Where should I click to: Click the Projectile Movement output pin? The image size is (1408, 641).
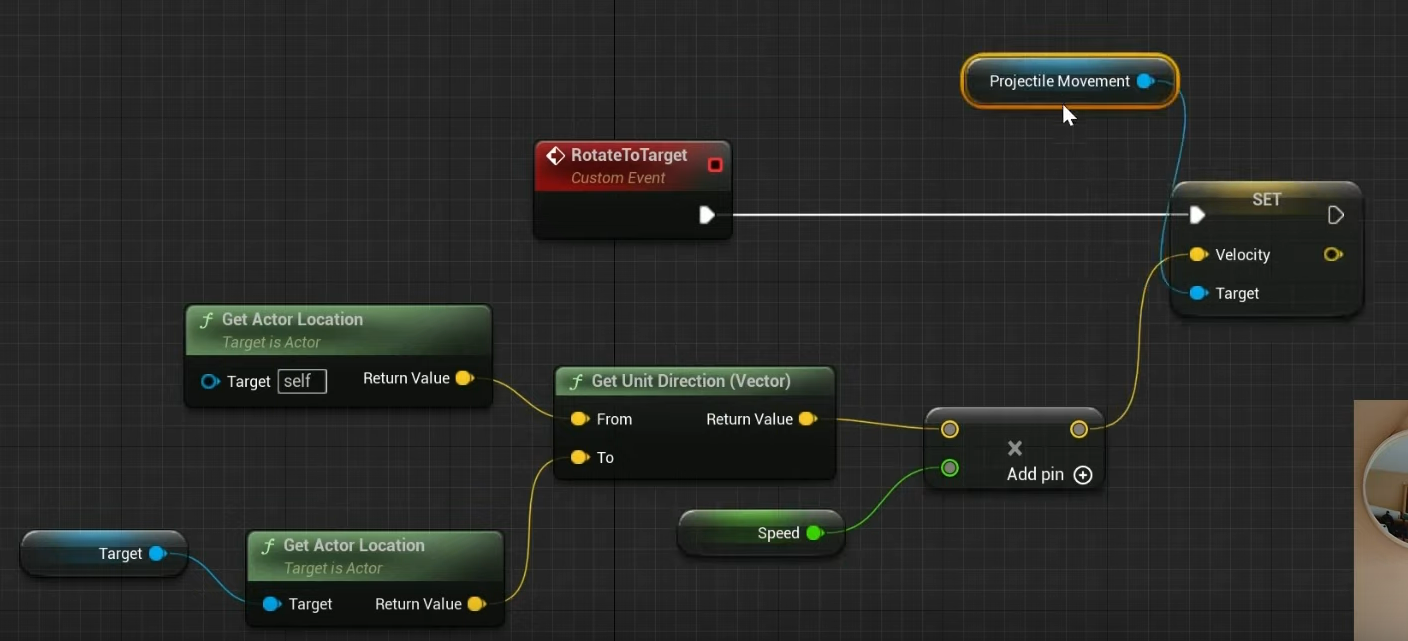click(1145, 81)
